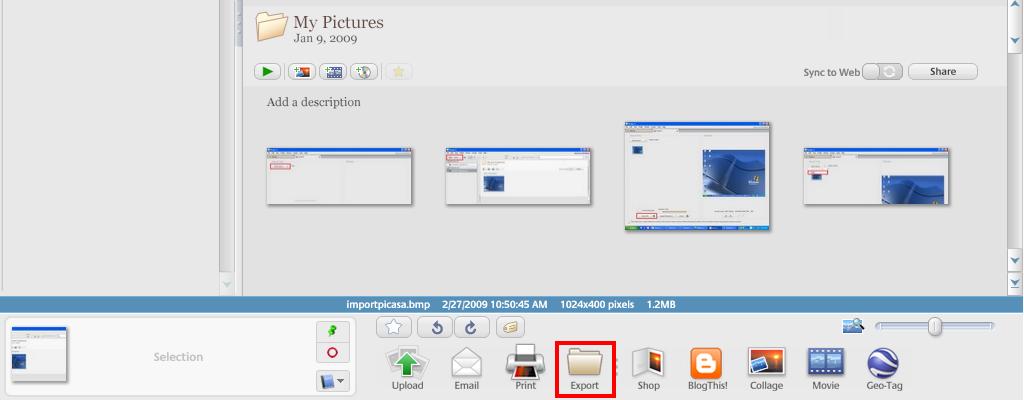Play the folder slideshow with the green arrow
This screenshot has height=400, width=1024.
click(267, 72)
